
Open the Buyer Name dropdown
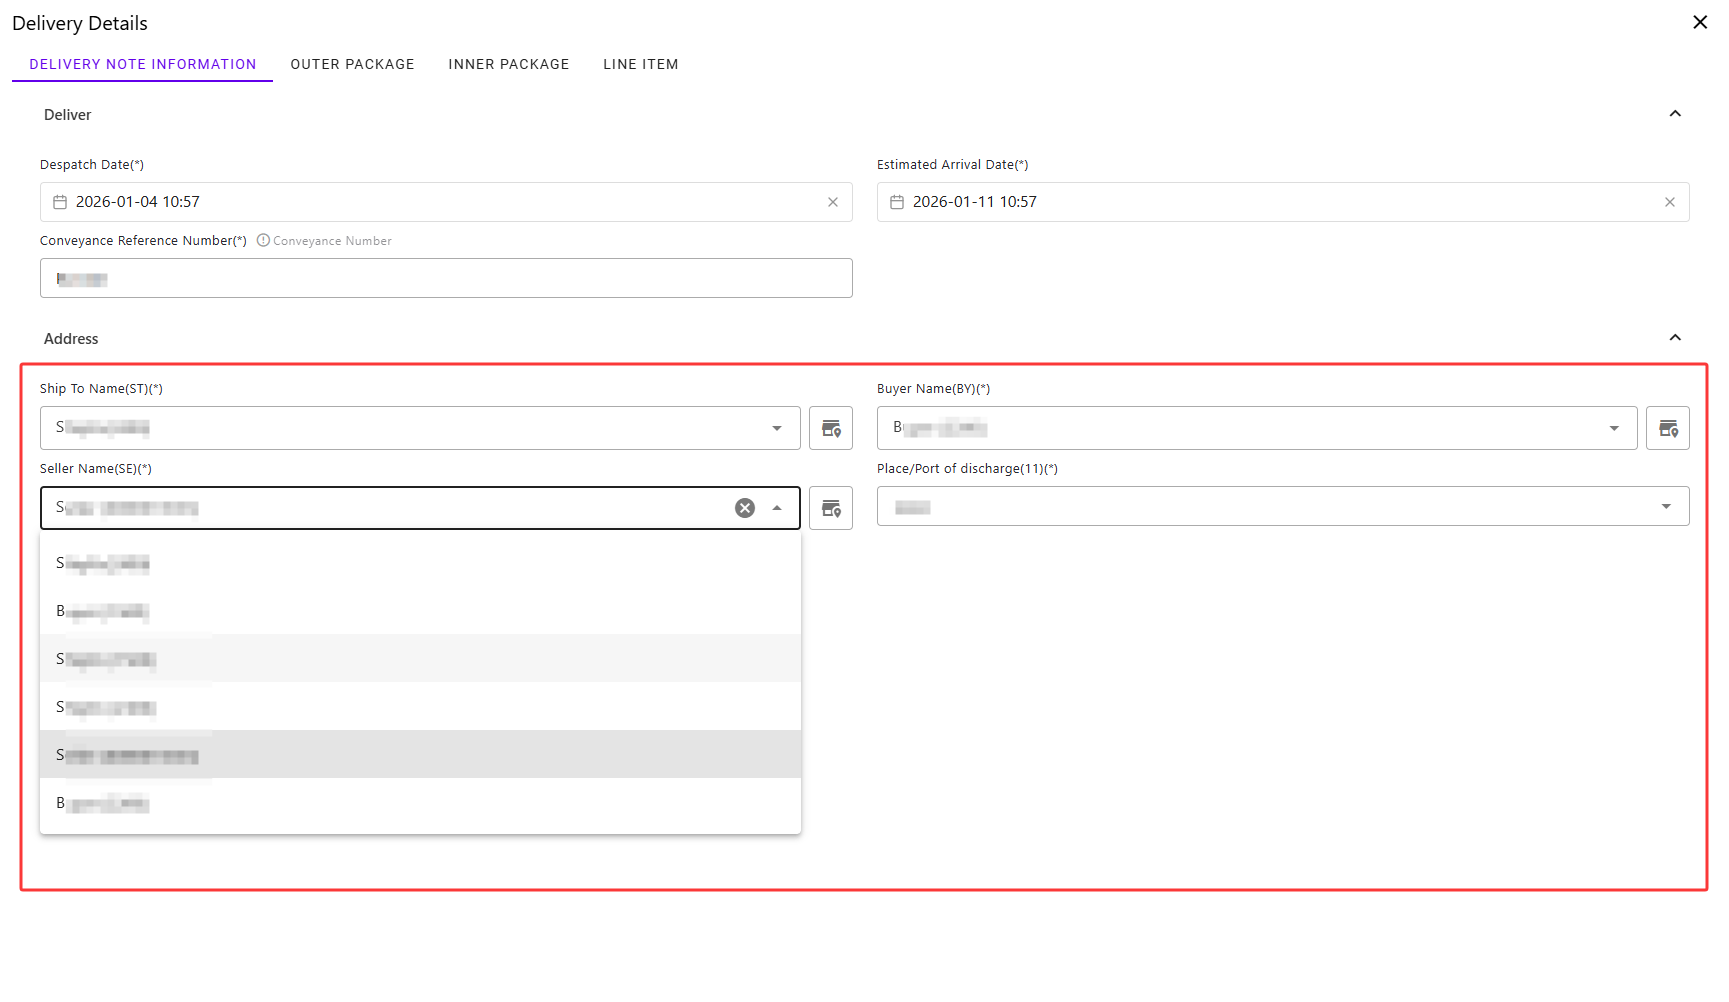1614,428
